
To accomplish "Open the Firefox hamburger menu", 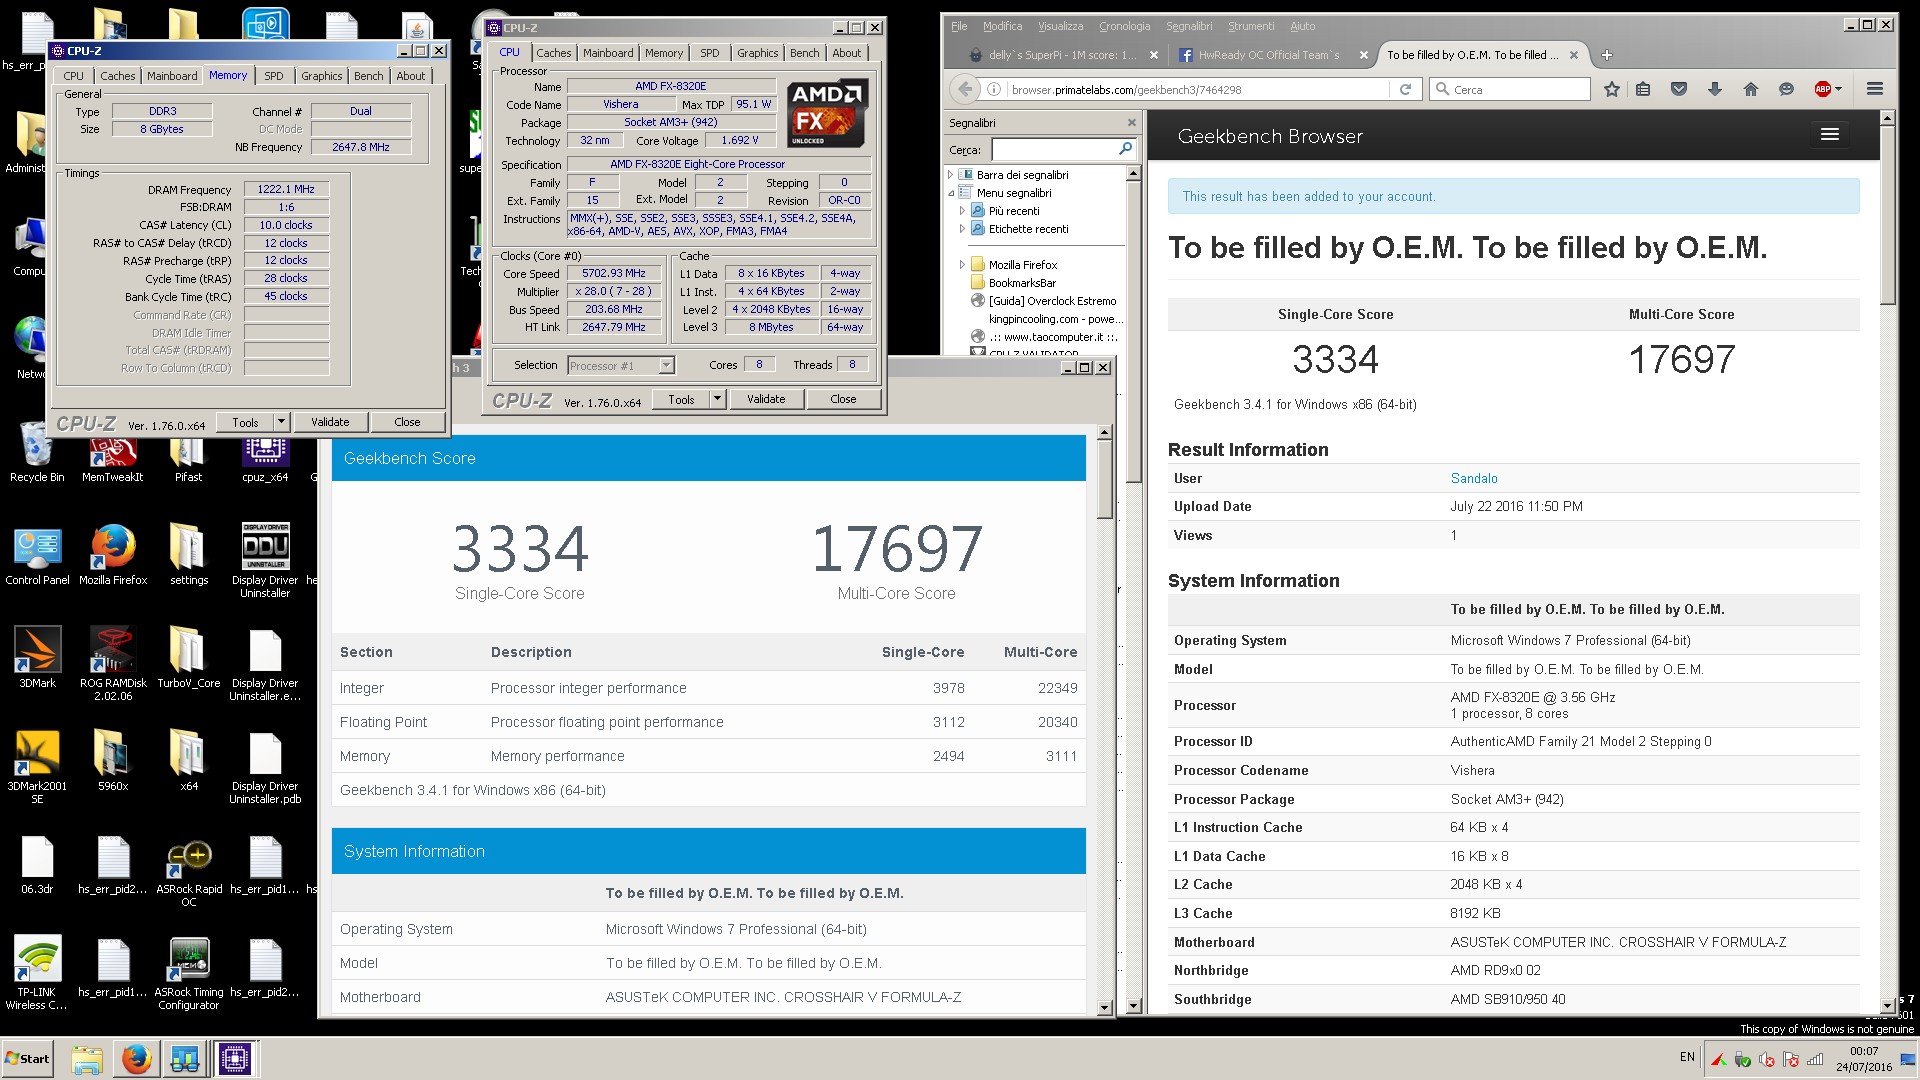I will point(1875,89).
